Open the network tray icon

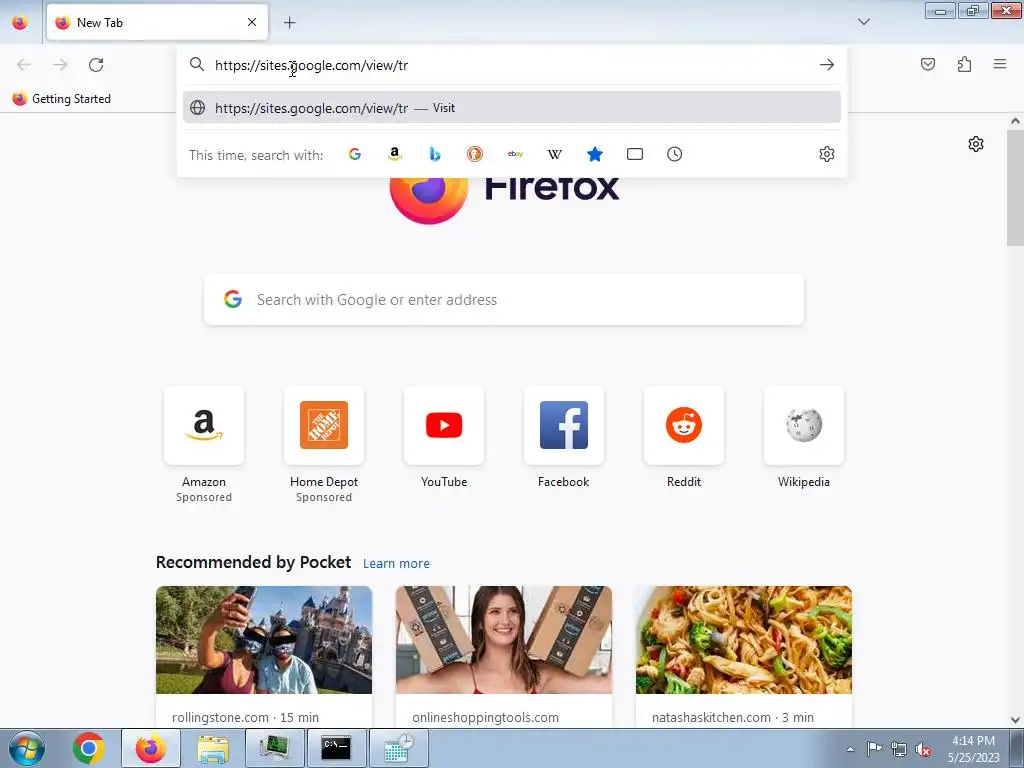(899, 749)
